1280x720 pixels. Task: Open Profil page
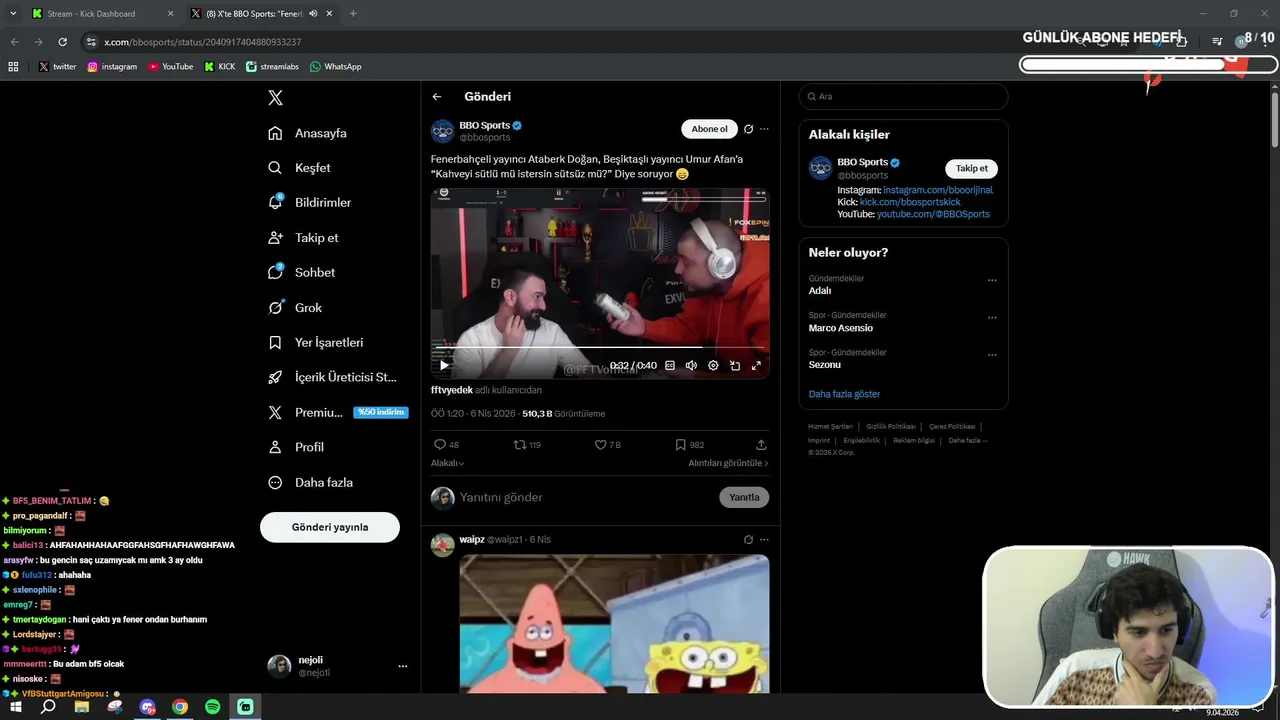point(297,447)
